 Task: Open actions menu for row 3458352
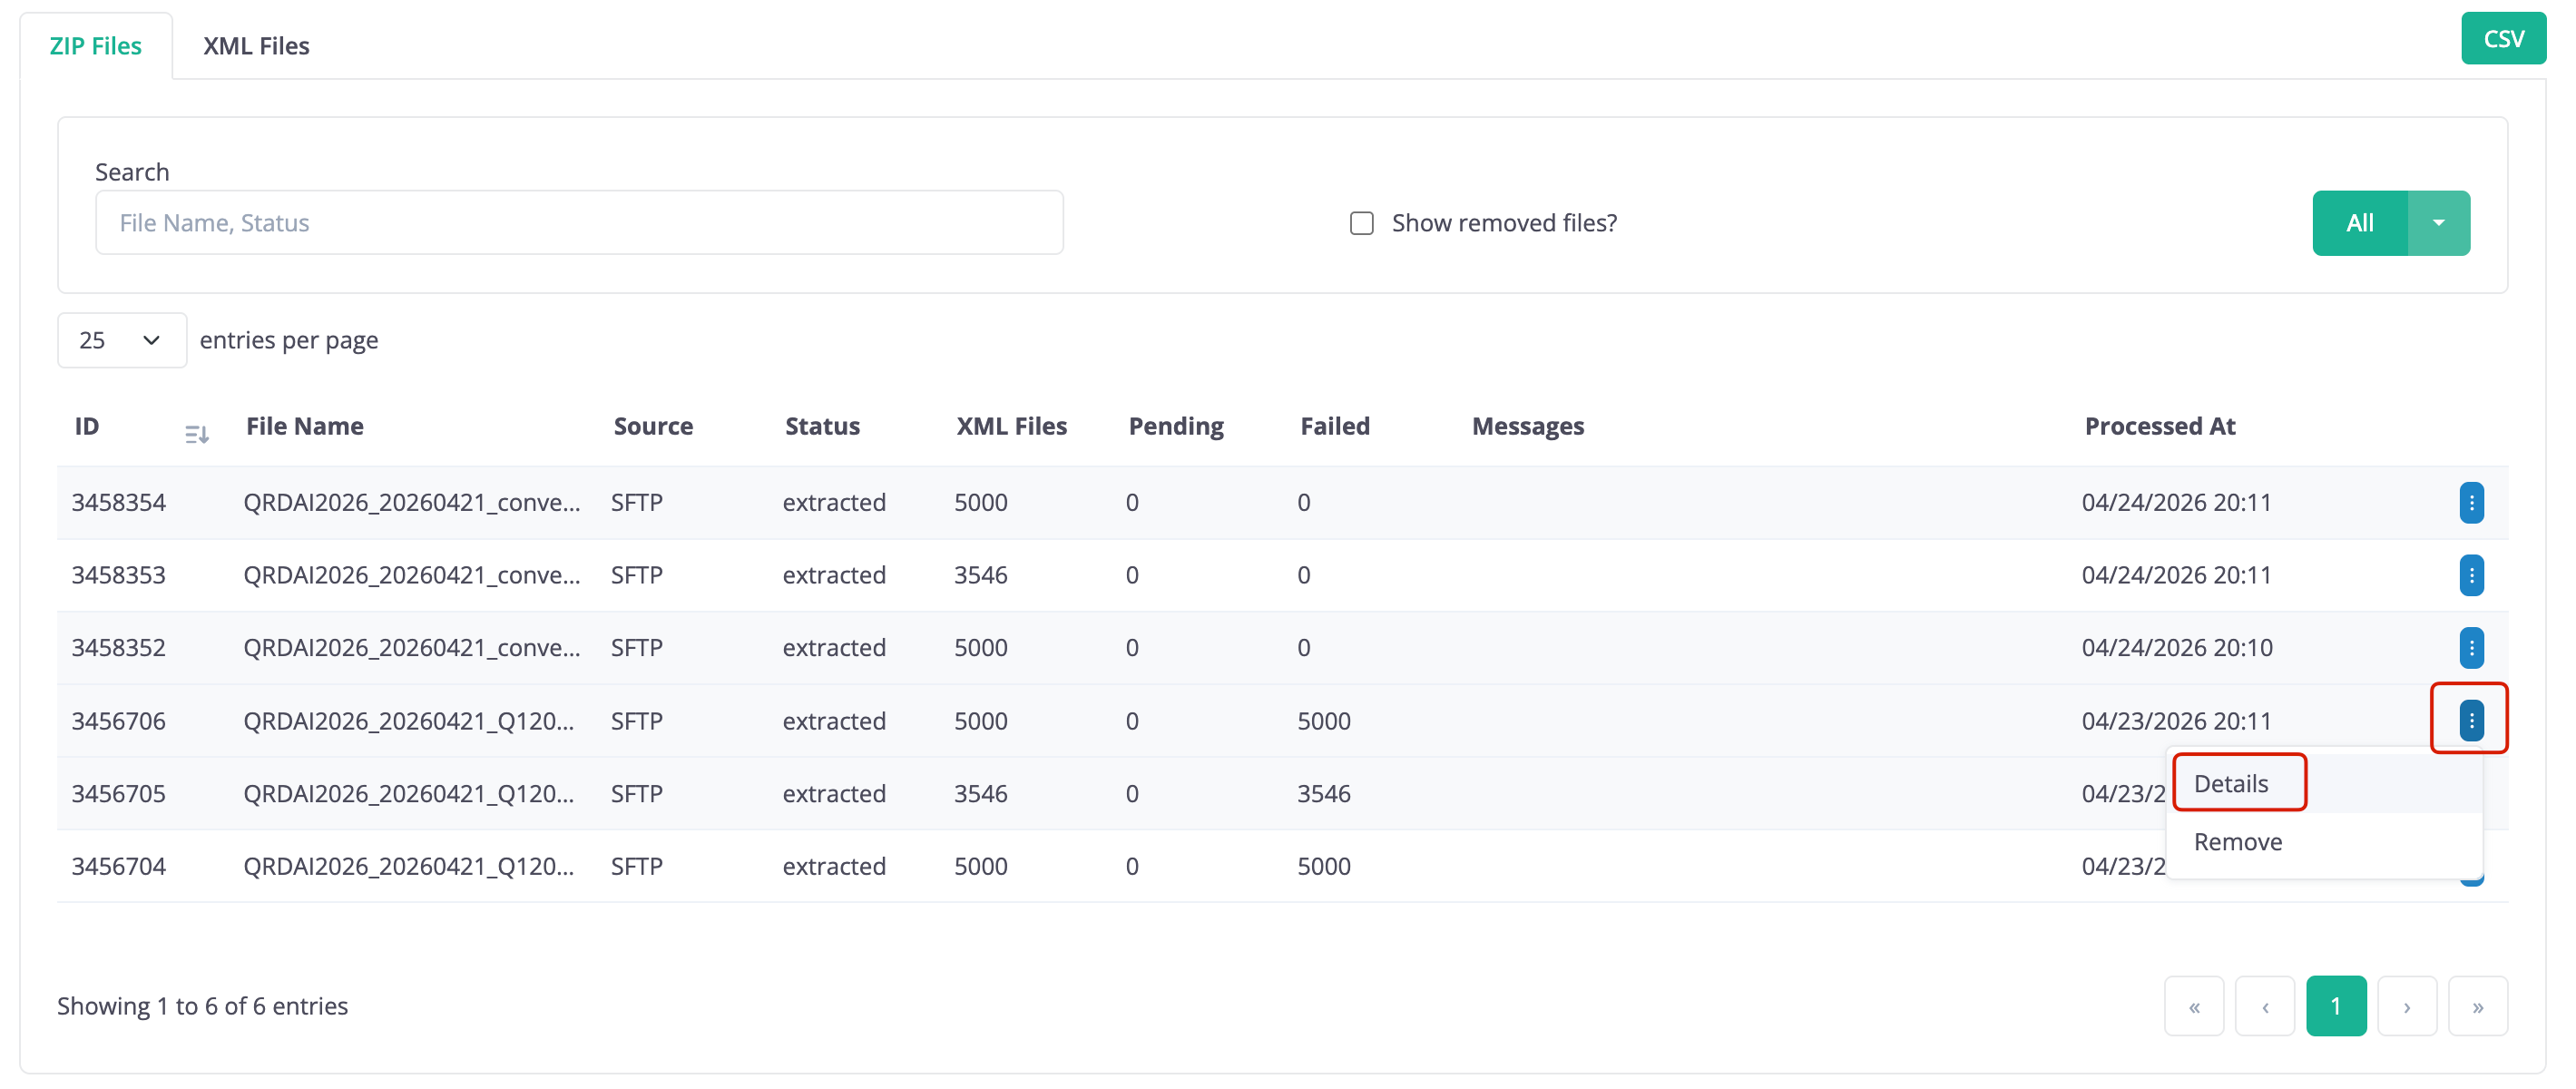[2470, 648]
